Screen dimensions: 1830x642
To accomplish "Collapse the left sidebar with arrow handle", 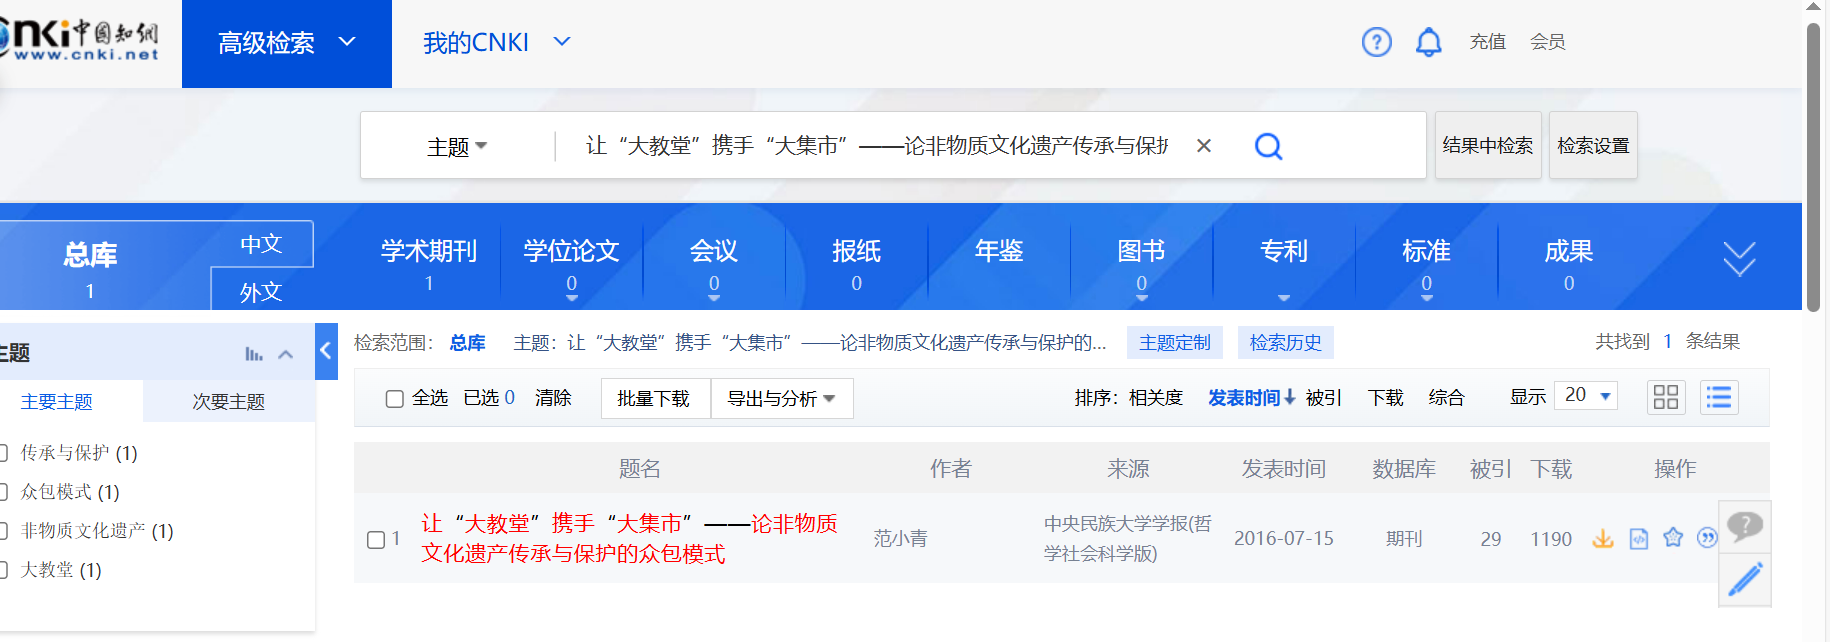I will pos(326,351).
